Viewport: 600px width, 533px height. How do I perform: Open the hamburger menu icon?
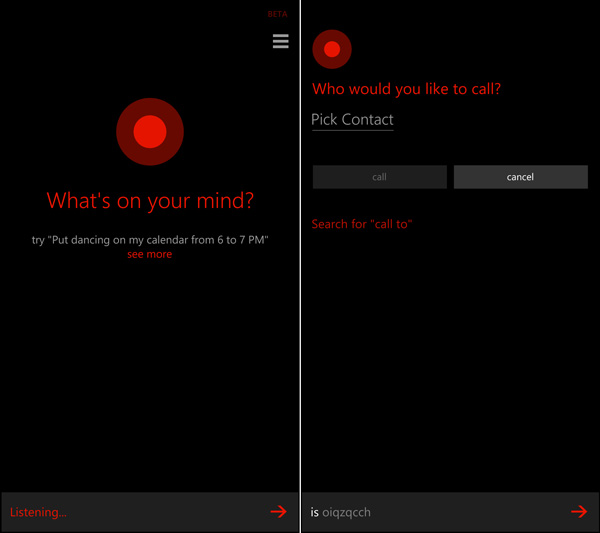coord(280,41)
